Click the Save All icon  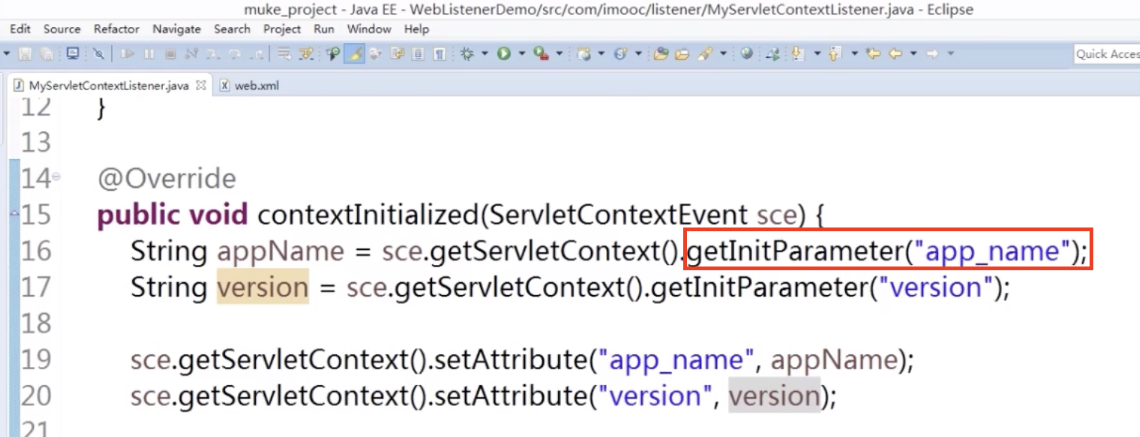coord(46,54)
